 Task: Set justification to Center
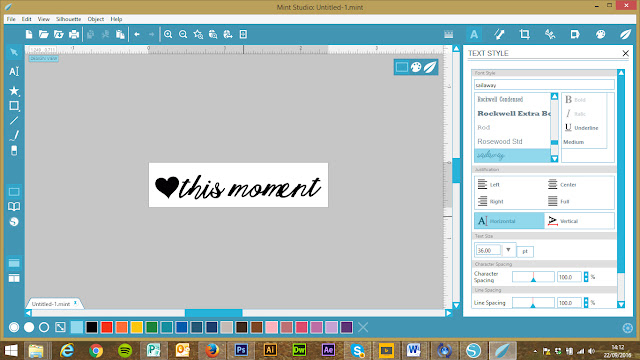(562, 184)
